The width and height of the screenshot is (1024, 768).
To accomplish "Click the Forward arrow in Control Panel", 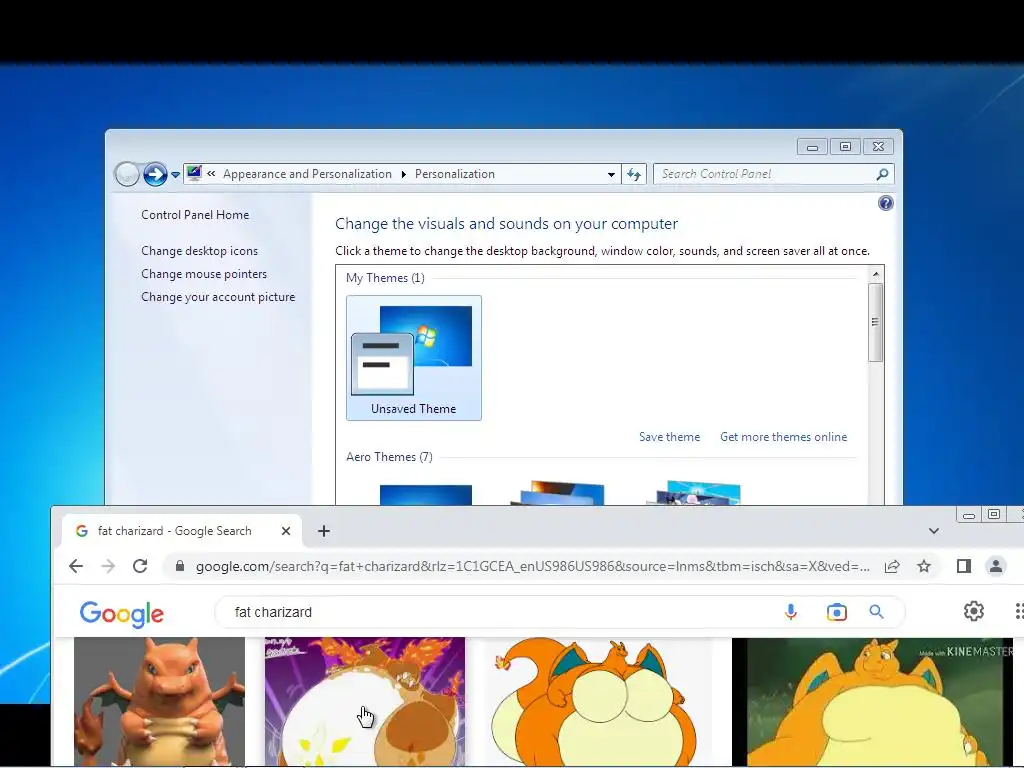I will [155, 174].
